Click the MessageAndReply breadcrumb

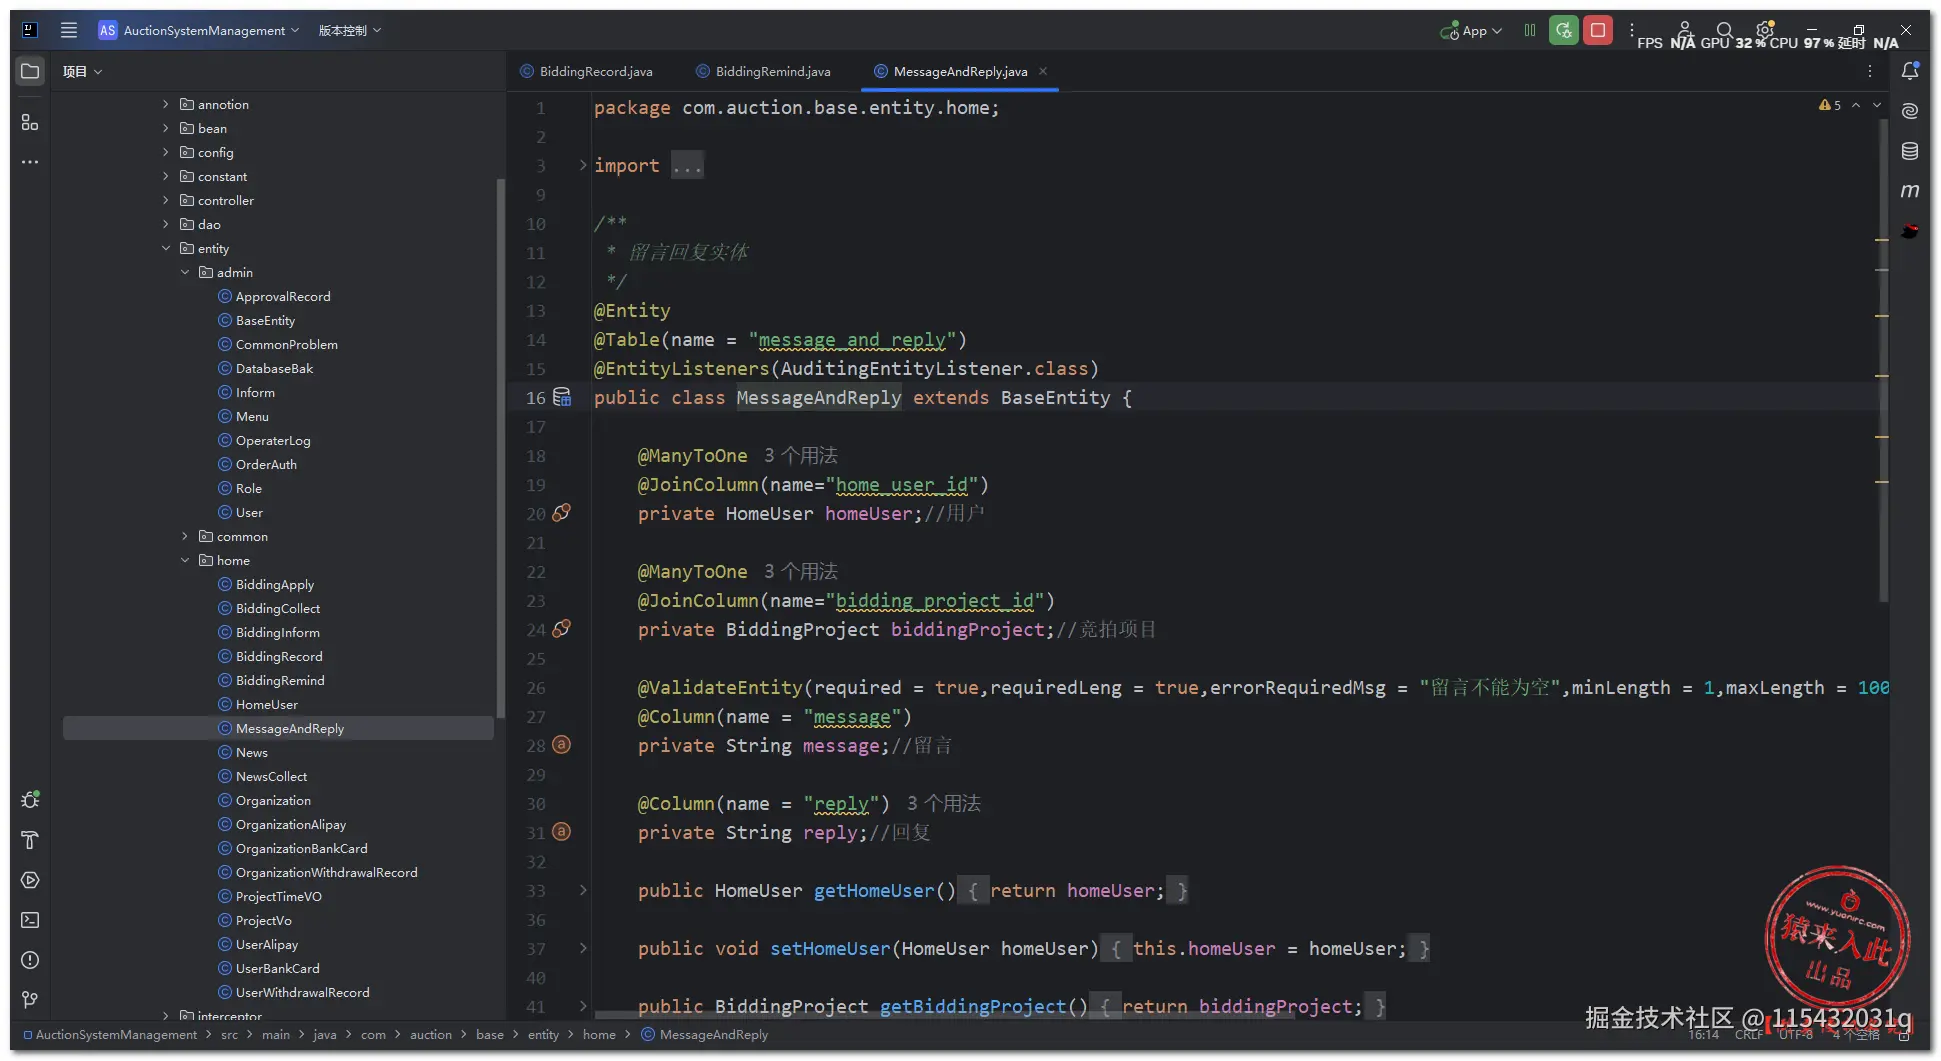pos(705,1035)
